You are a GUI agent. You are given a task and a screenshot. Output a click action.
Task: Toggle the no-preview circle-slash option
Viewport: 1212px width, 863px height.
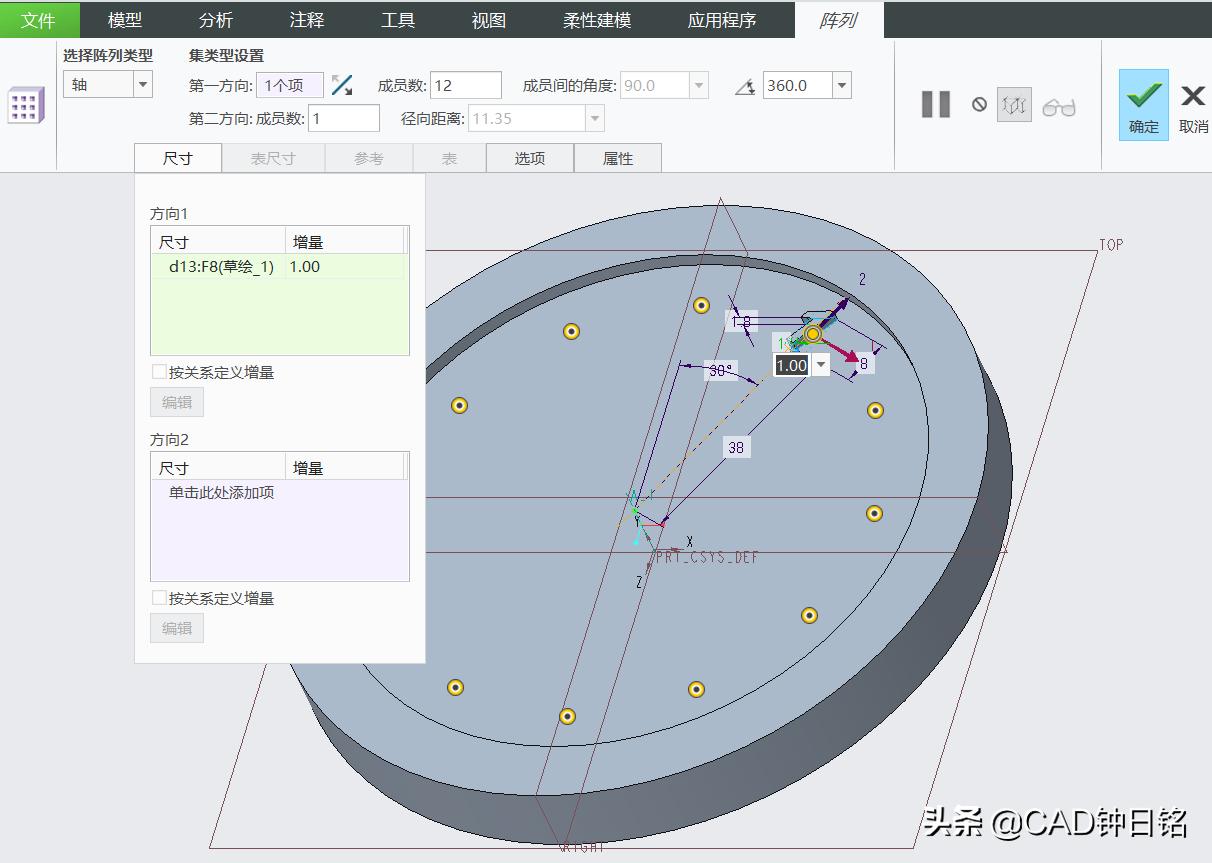[x=979, y=104]
